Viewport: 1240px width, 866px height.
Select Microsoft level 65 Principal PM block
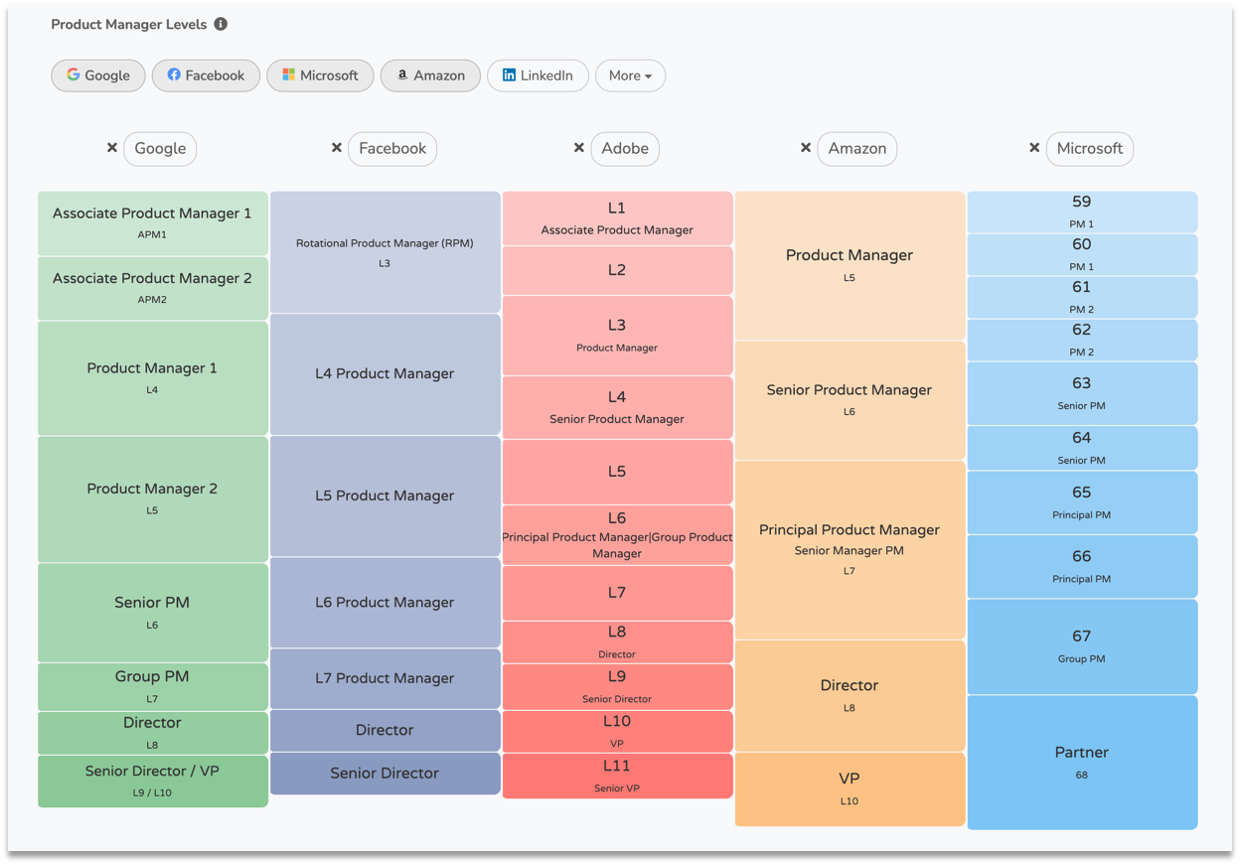coord(1082,503)
